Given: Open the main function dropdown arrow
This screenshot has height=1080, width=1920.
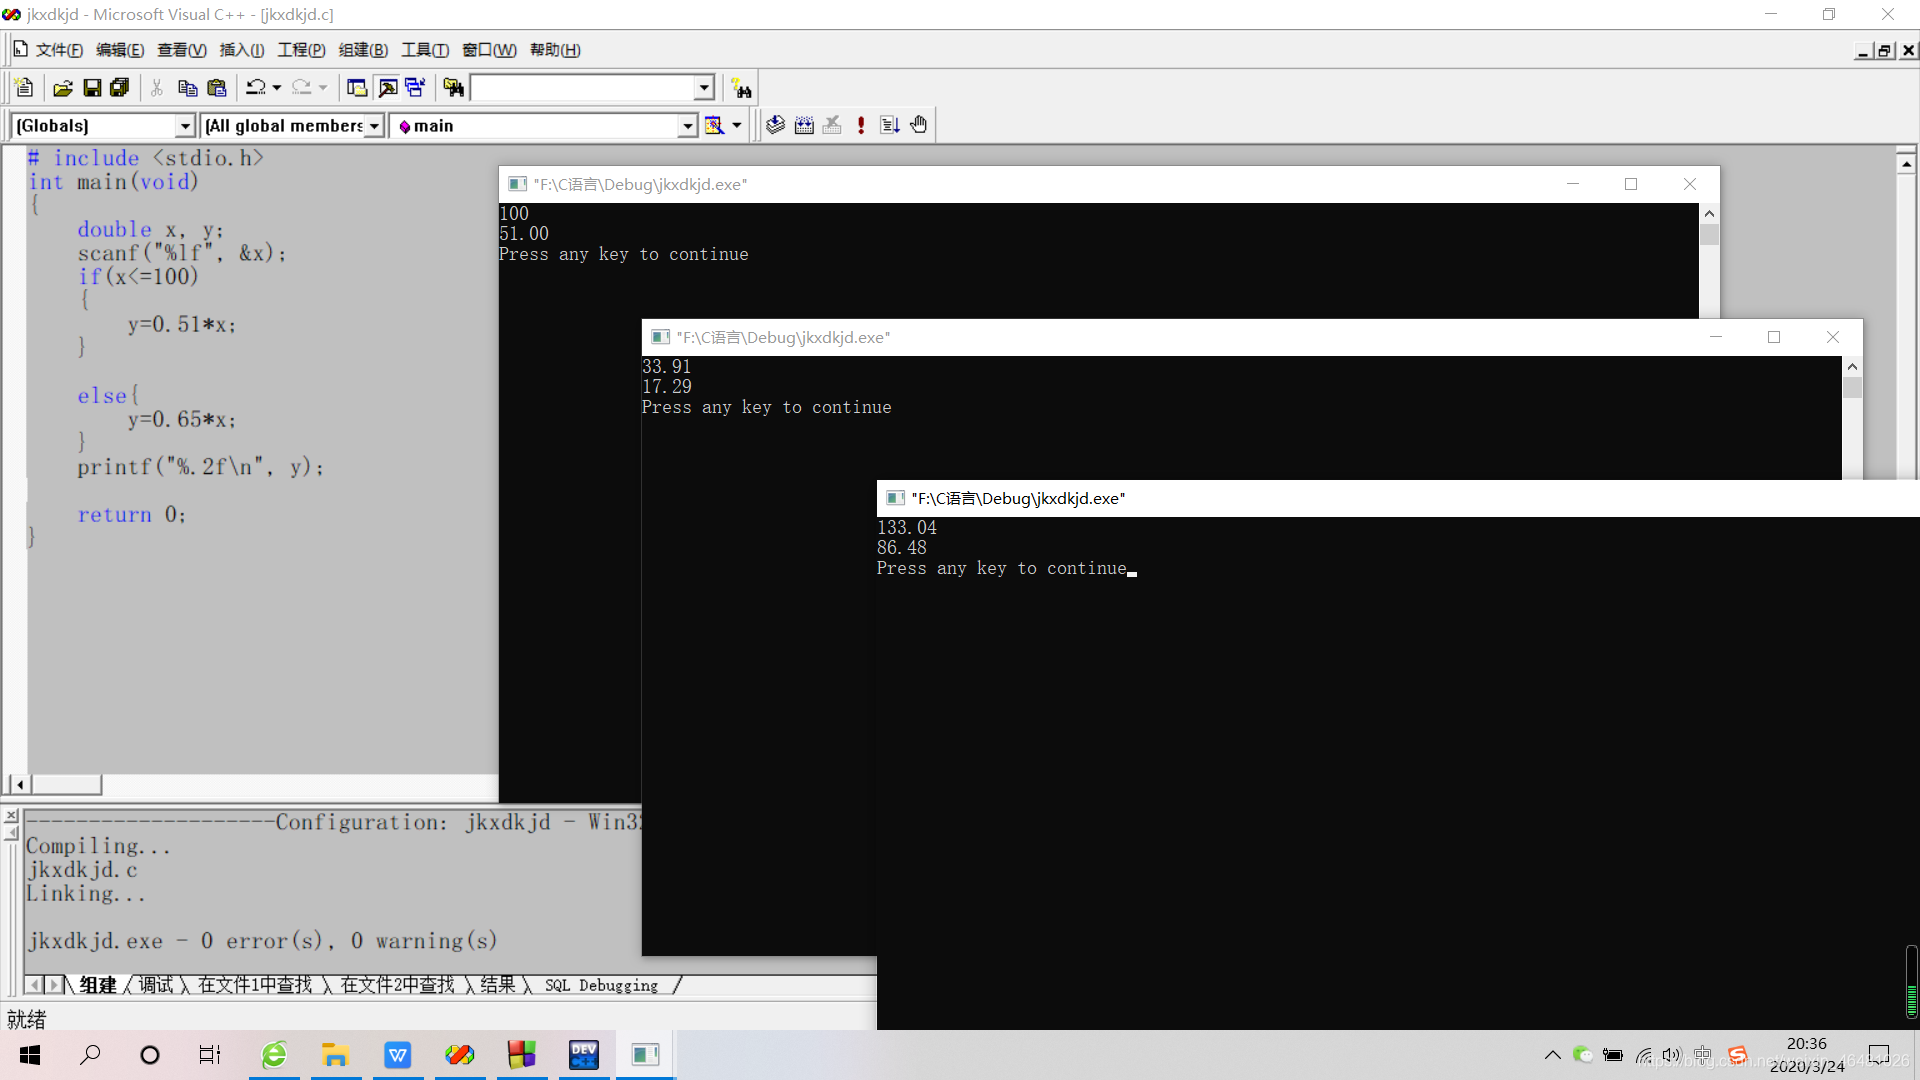Looking at the screenshot, I should (x=687, y=126).
